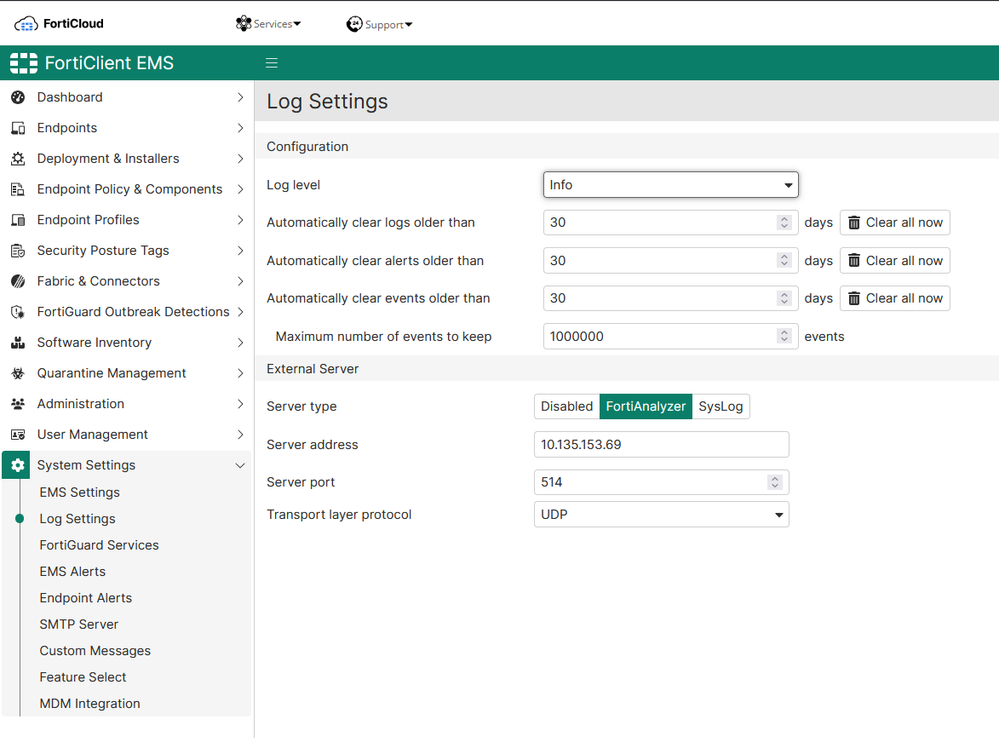The image size is (999, 738).
Task: Click trash icon in events Clear all now
Action: coord(854,298)
